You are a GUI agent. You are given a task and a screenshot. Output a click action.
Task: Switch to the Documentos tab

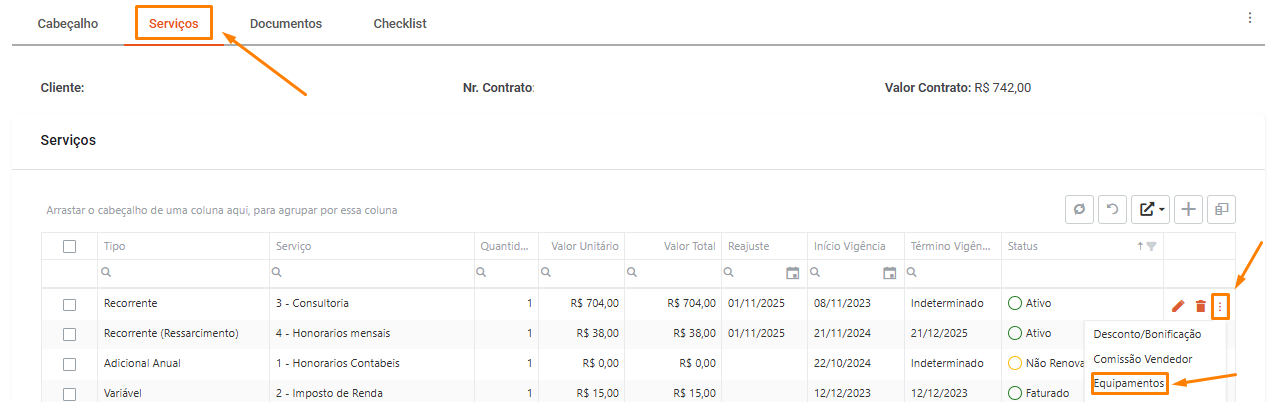(x=286, y=24)
